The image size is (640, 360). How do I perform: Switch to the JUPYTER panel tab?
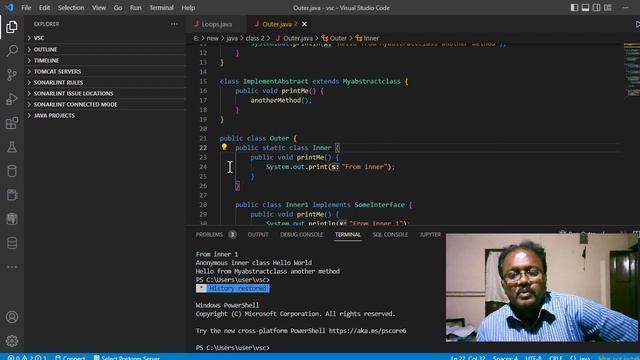pyautogui.click(x=430, y=235)
